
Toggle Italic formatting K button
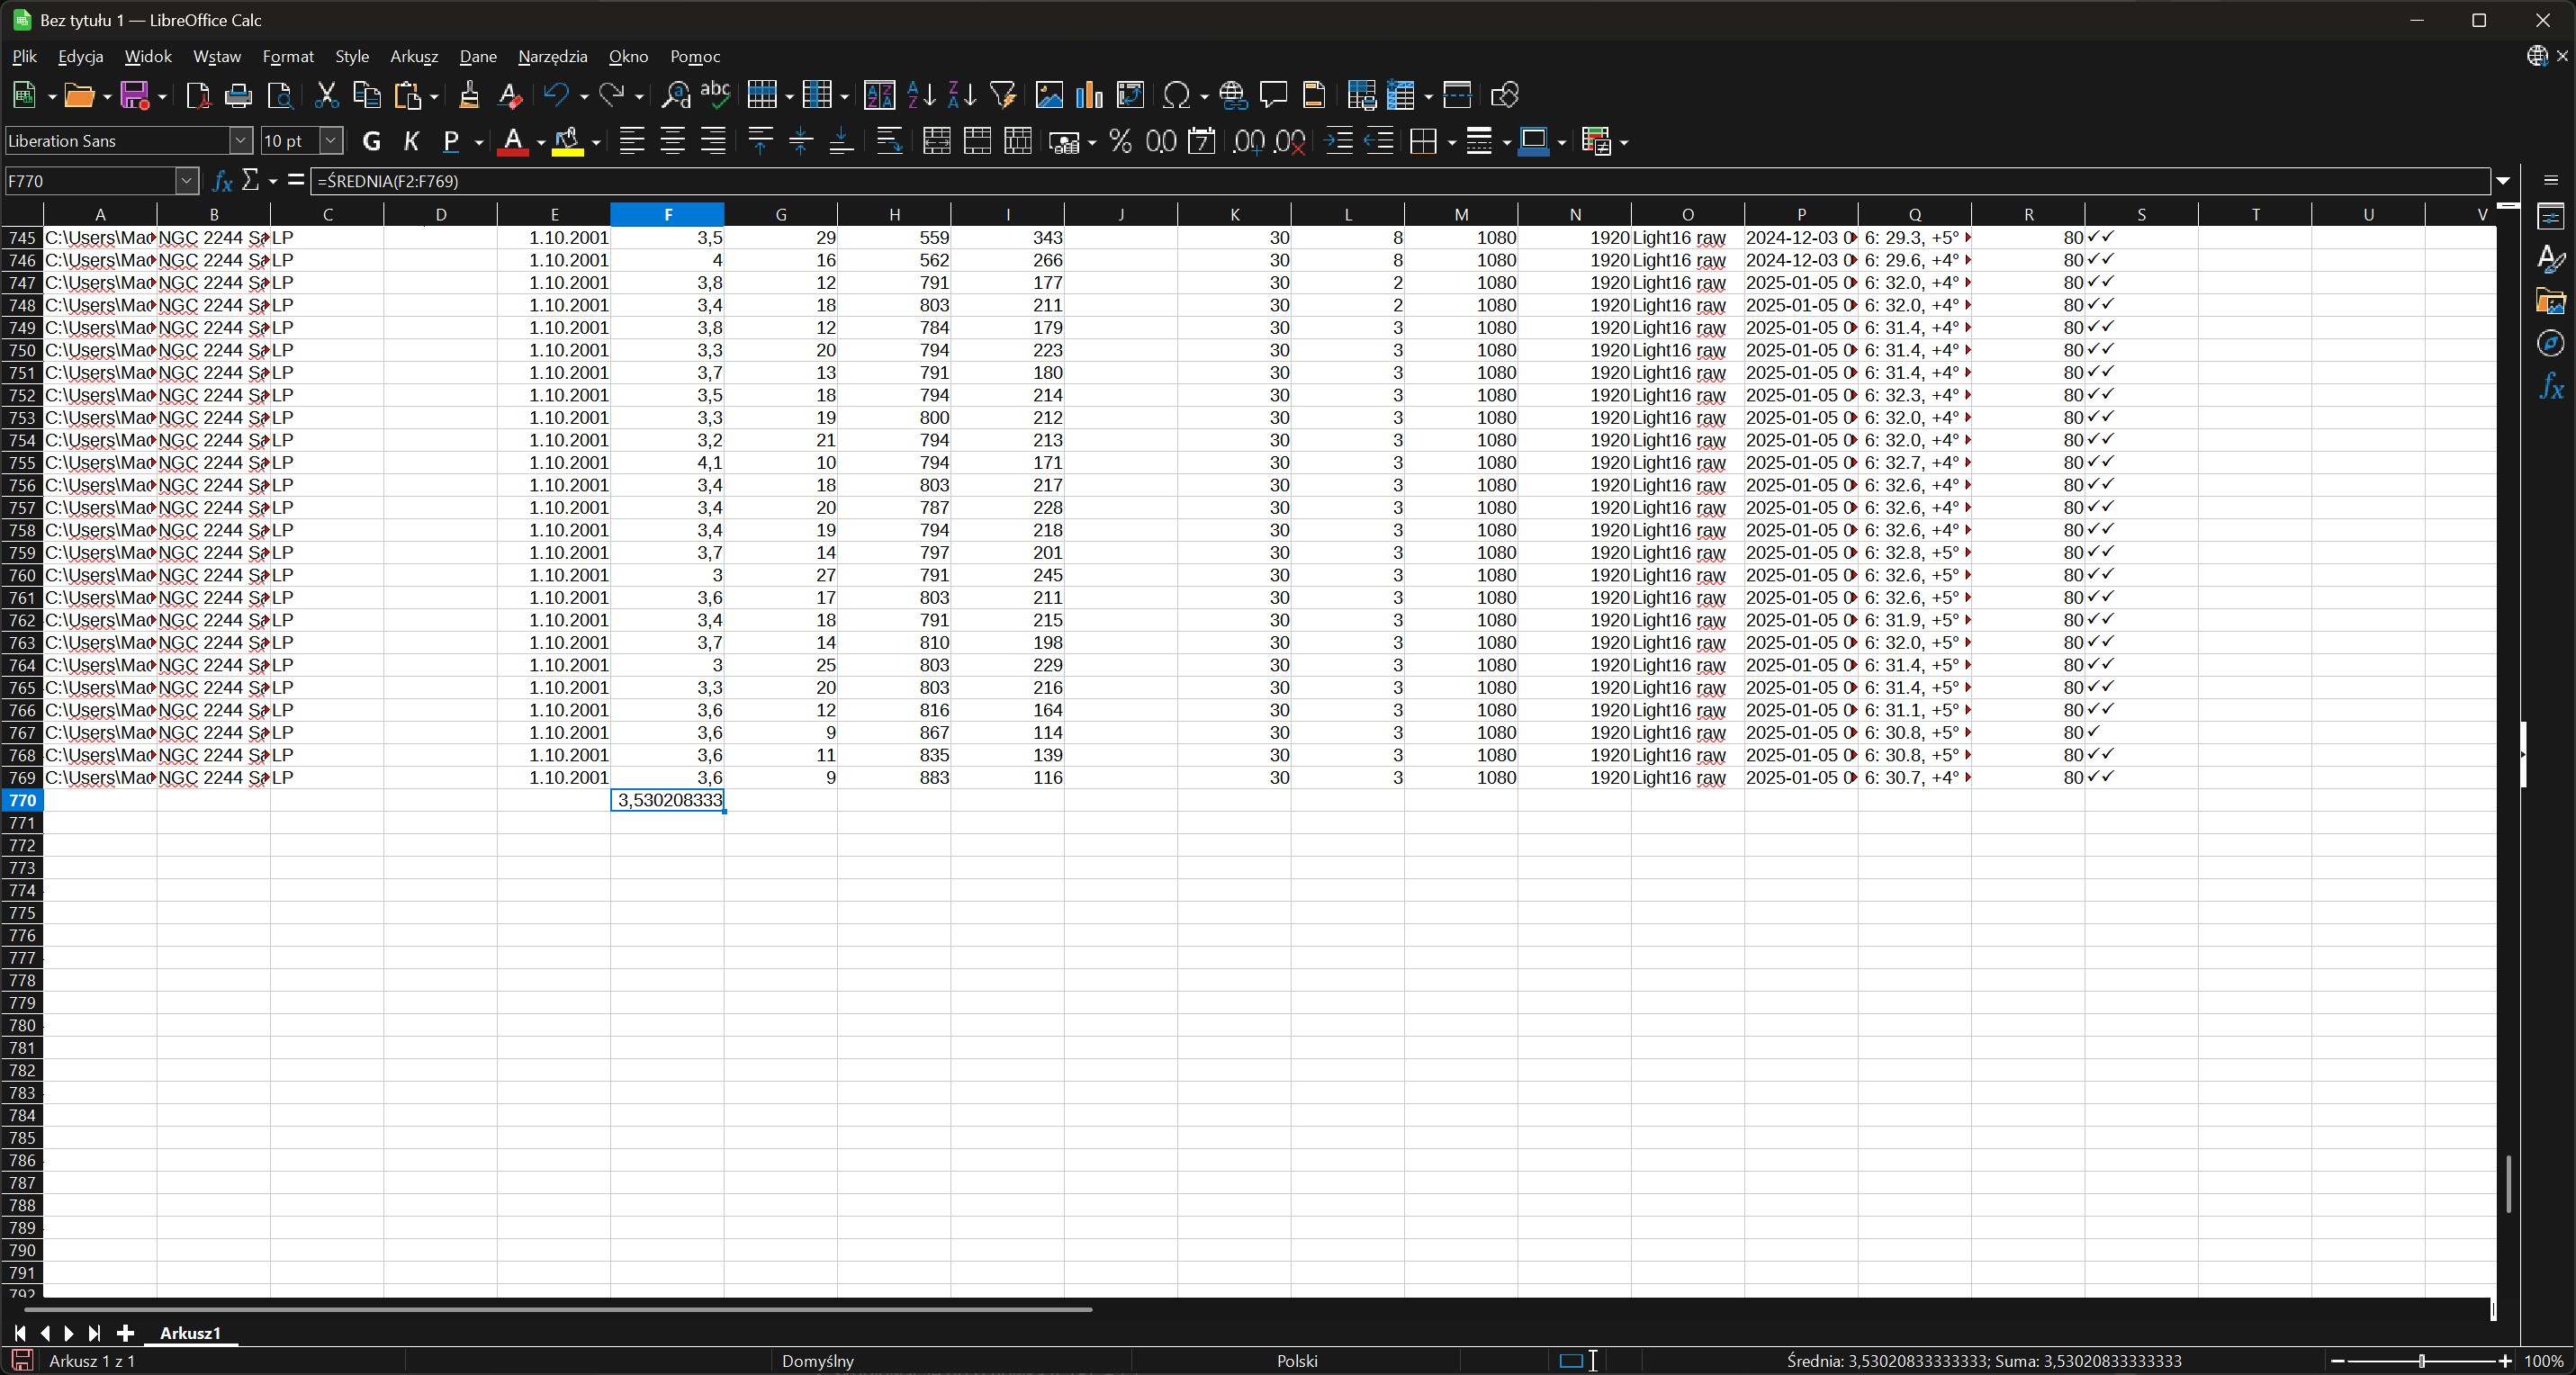pyautogui.click(x=411, y=142)
